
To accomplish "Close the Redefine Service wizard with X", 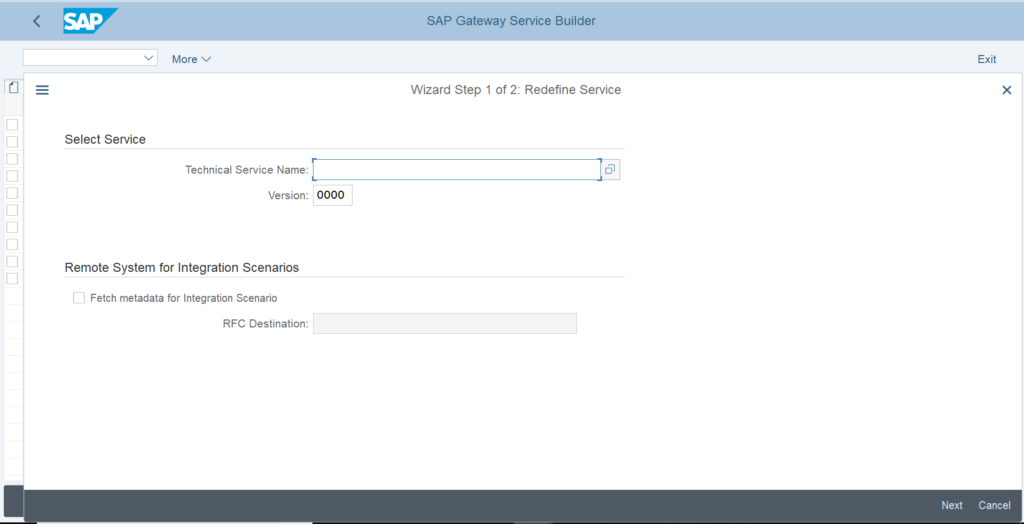I will (x=1006, y=90).
